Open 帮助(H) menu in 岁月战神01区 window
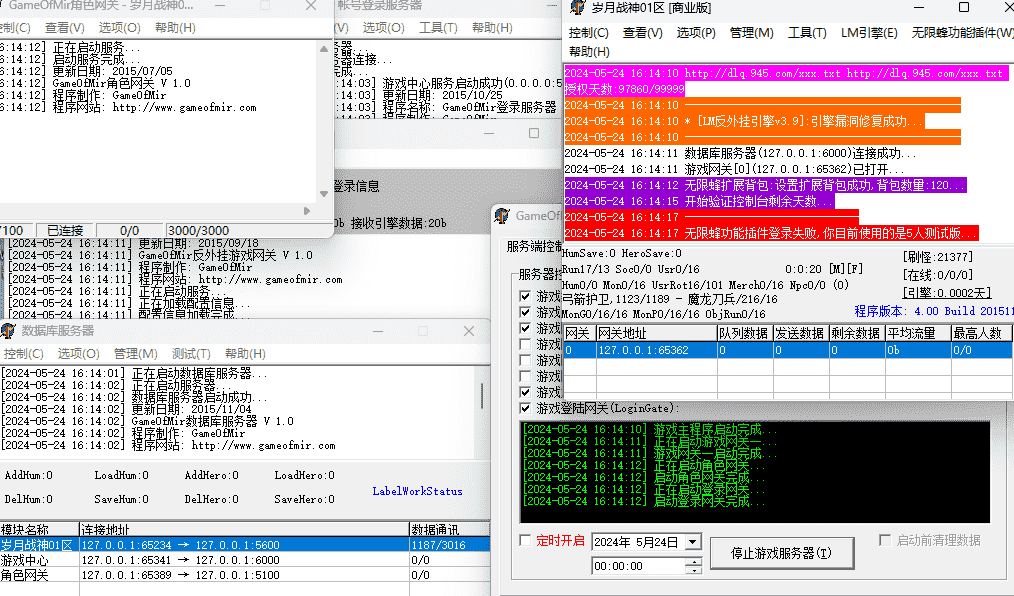The width and height of the screenshot is (1014, 596). click(x=589, y=52)
